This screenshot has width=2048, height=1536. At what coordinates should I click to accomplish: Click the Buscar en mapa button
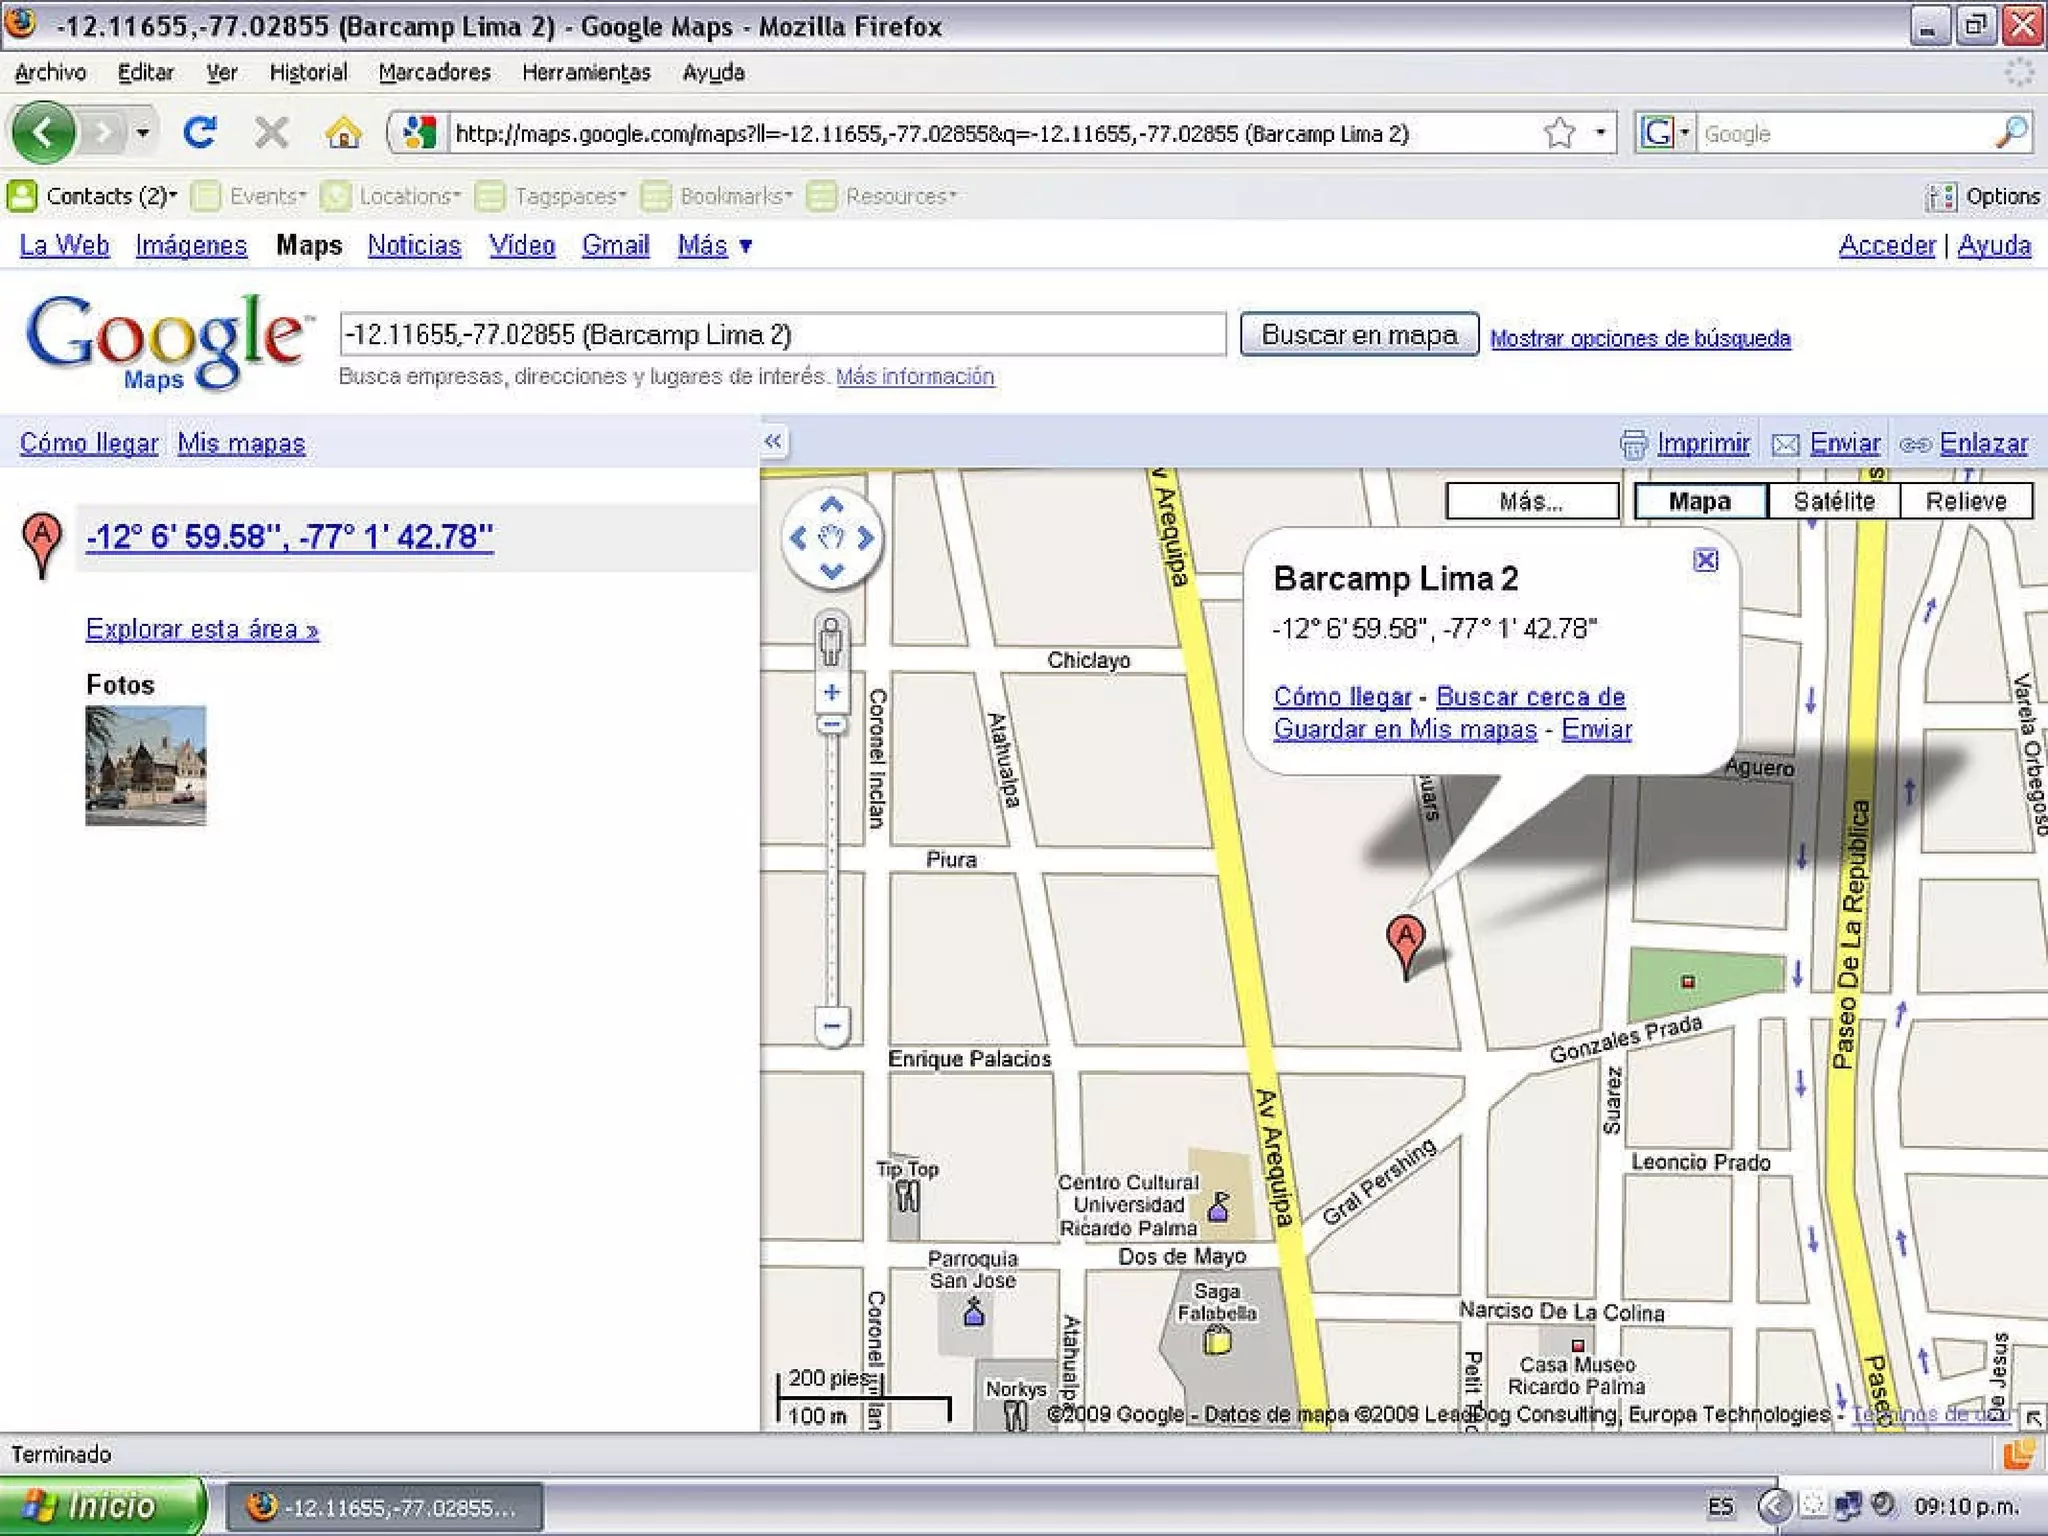click(x=1358, y=334)
